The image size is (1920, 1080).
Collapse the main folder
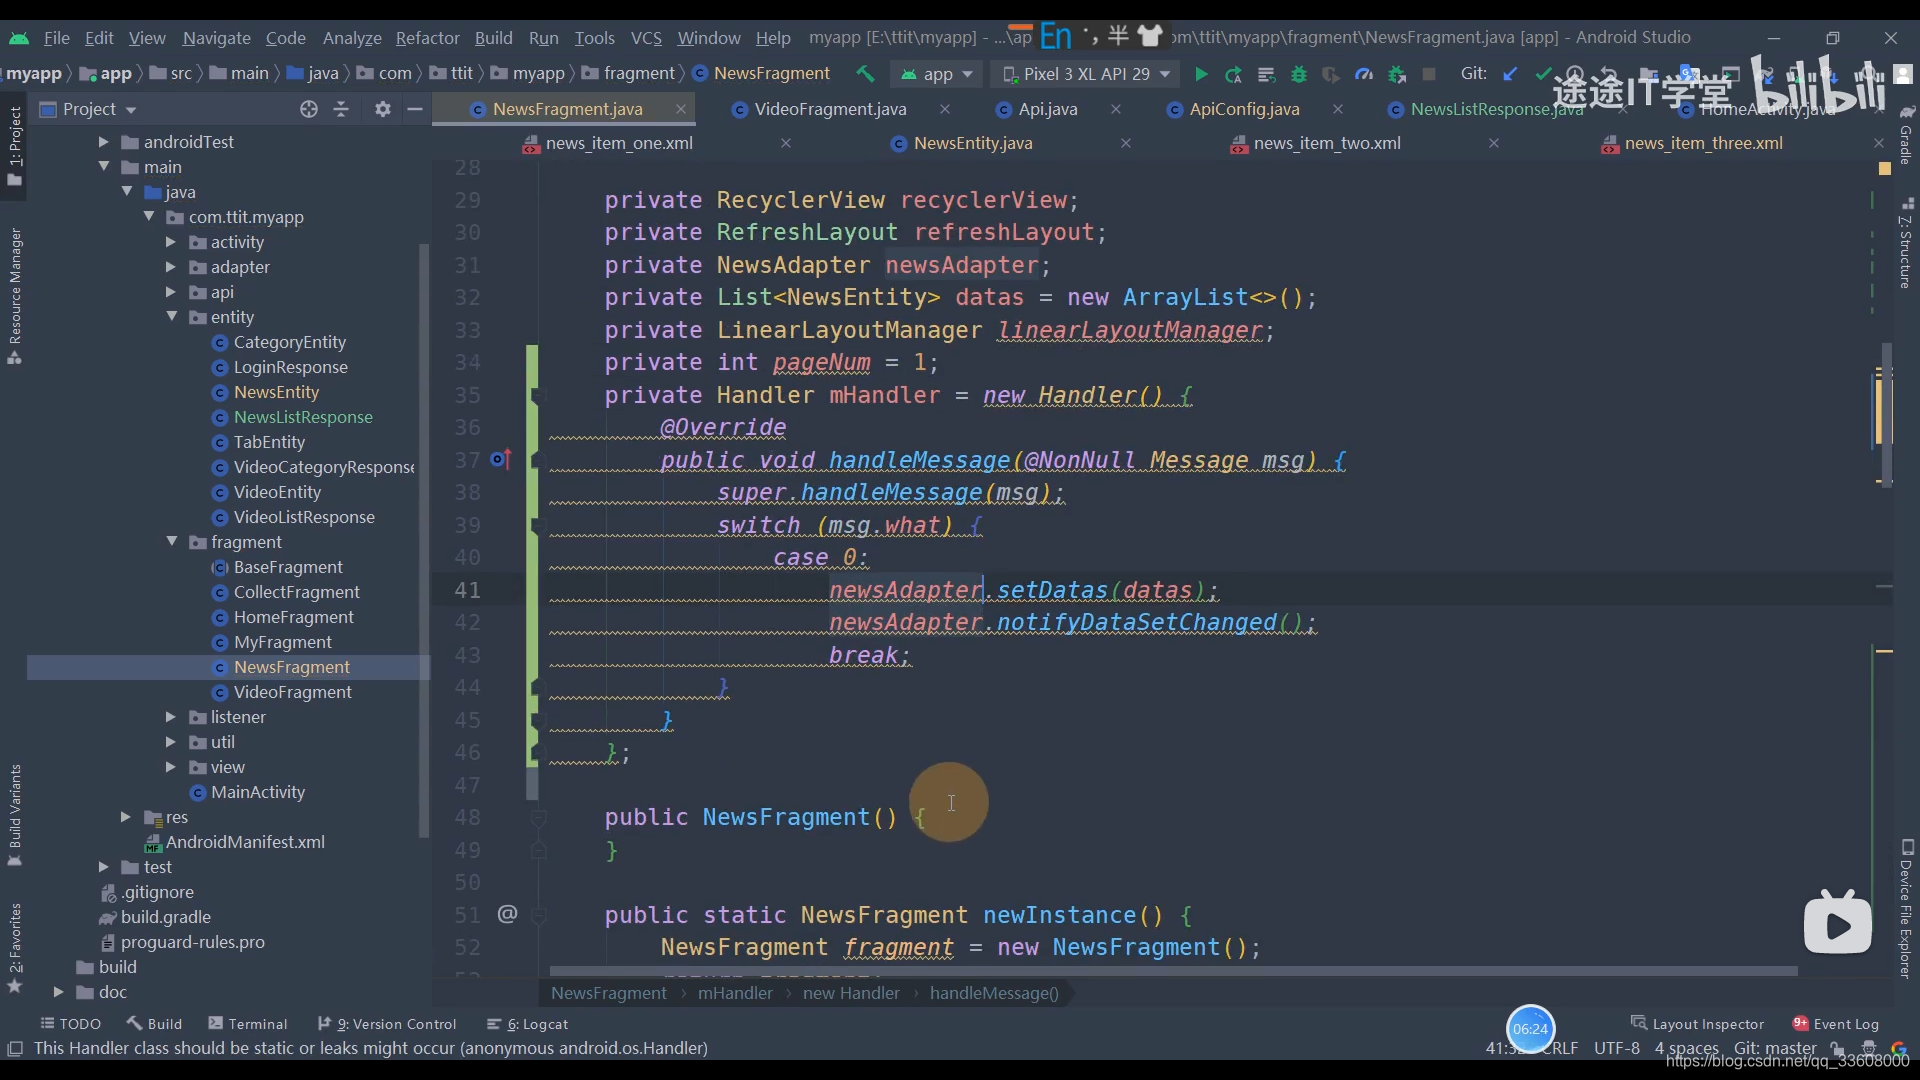point(103,167)
